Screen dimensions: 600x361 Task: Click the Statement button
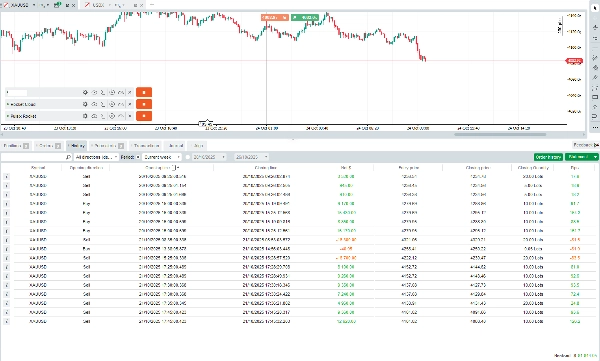pyautogui.click(x=579, y=157)
